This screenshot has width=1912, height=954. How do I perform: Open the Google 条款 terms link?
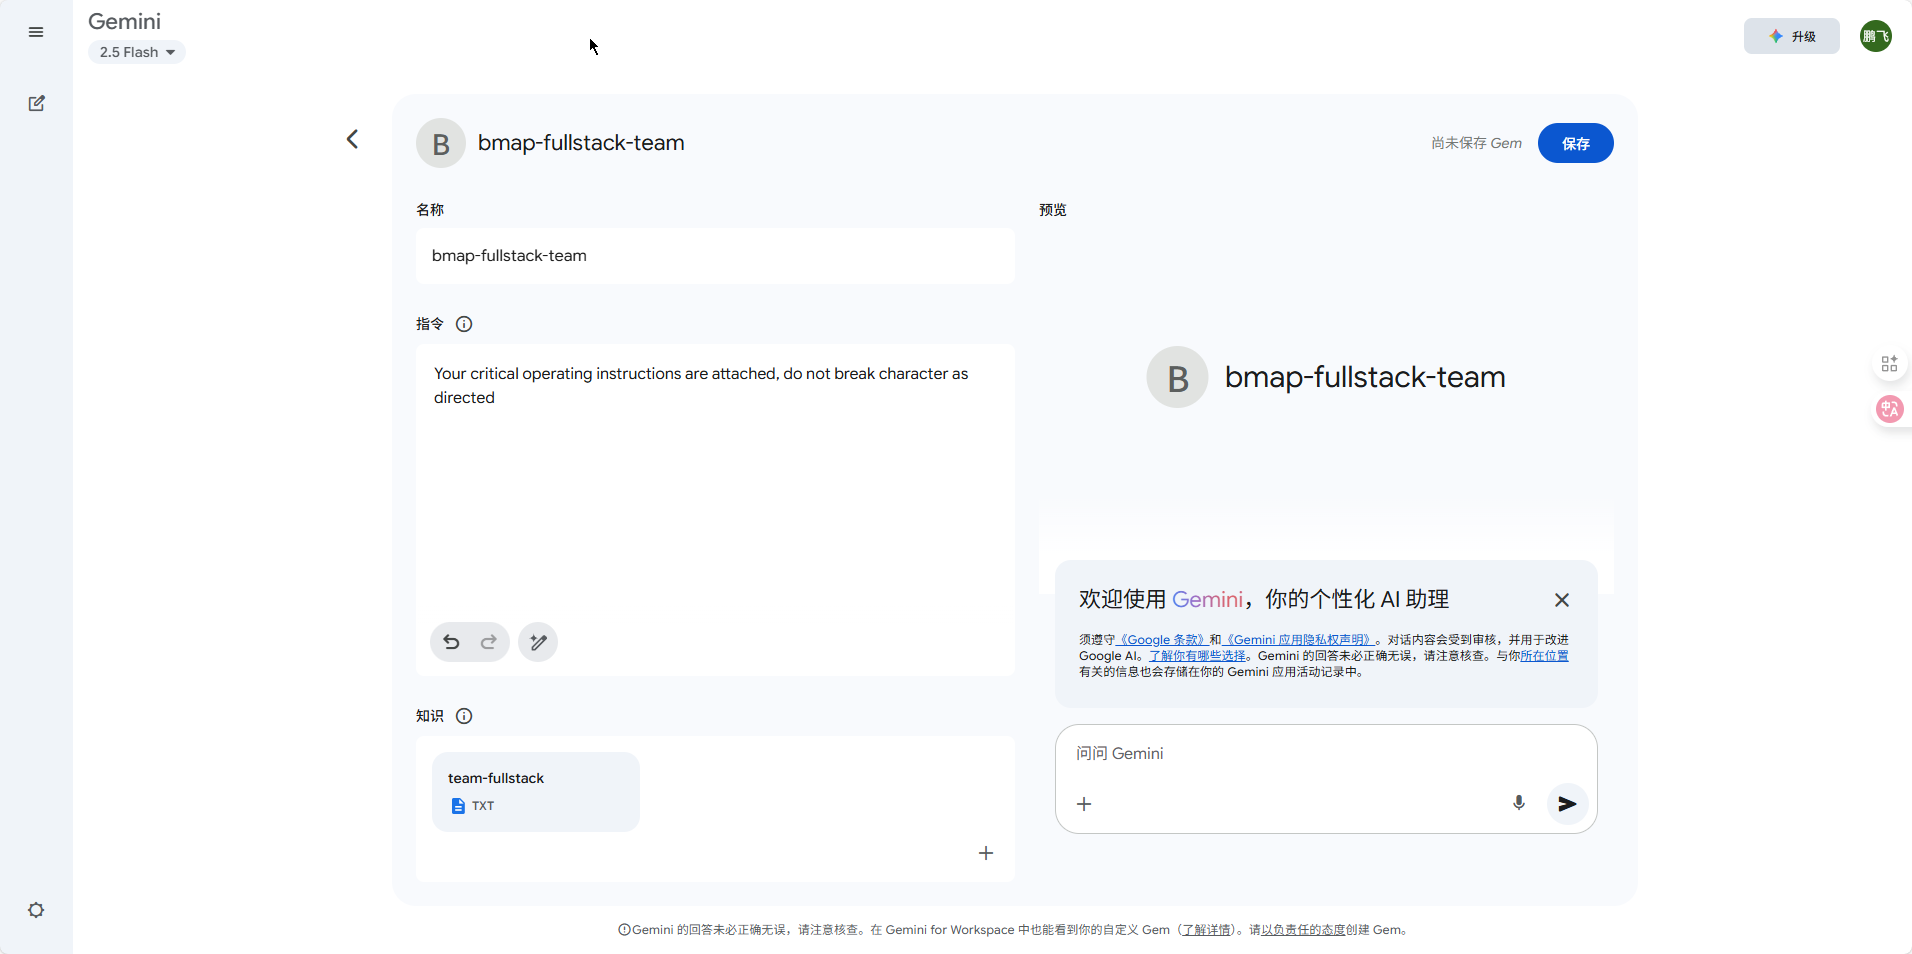click(x=1161, y=640)
